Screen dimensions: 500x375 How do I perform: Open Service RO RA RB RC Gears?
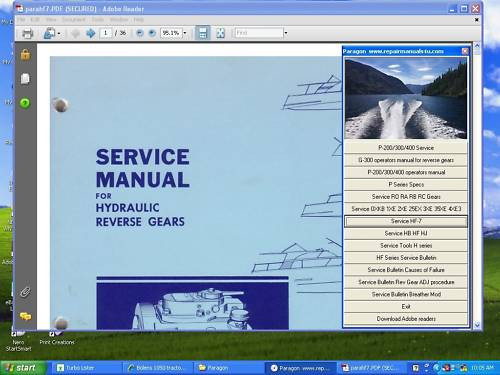406,197
